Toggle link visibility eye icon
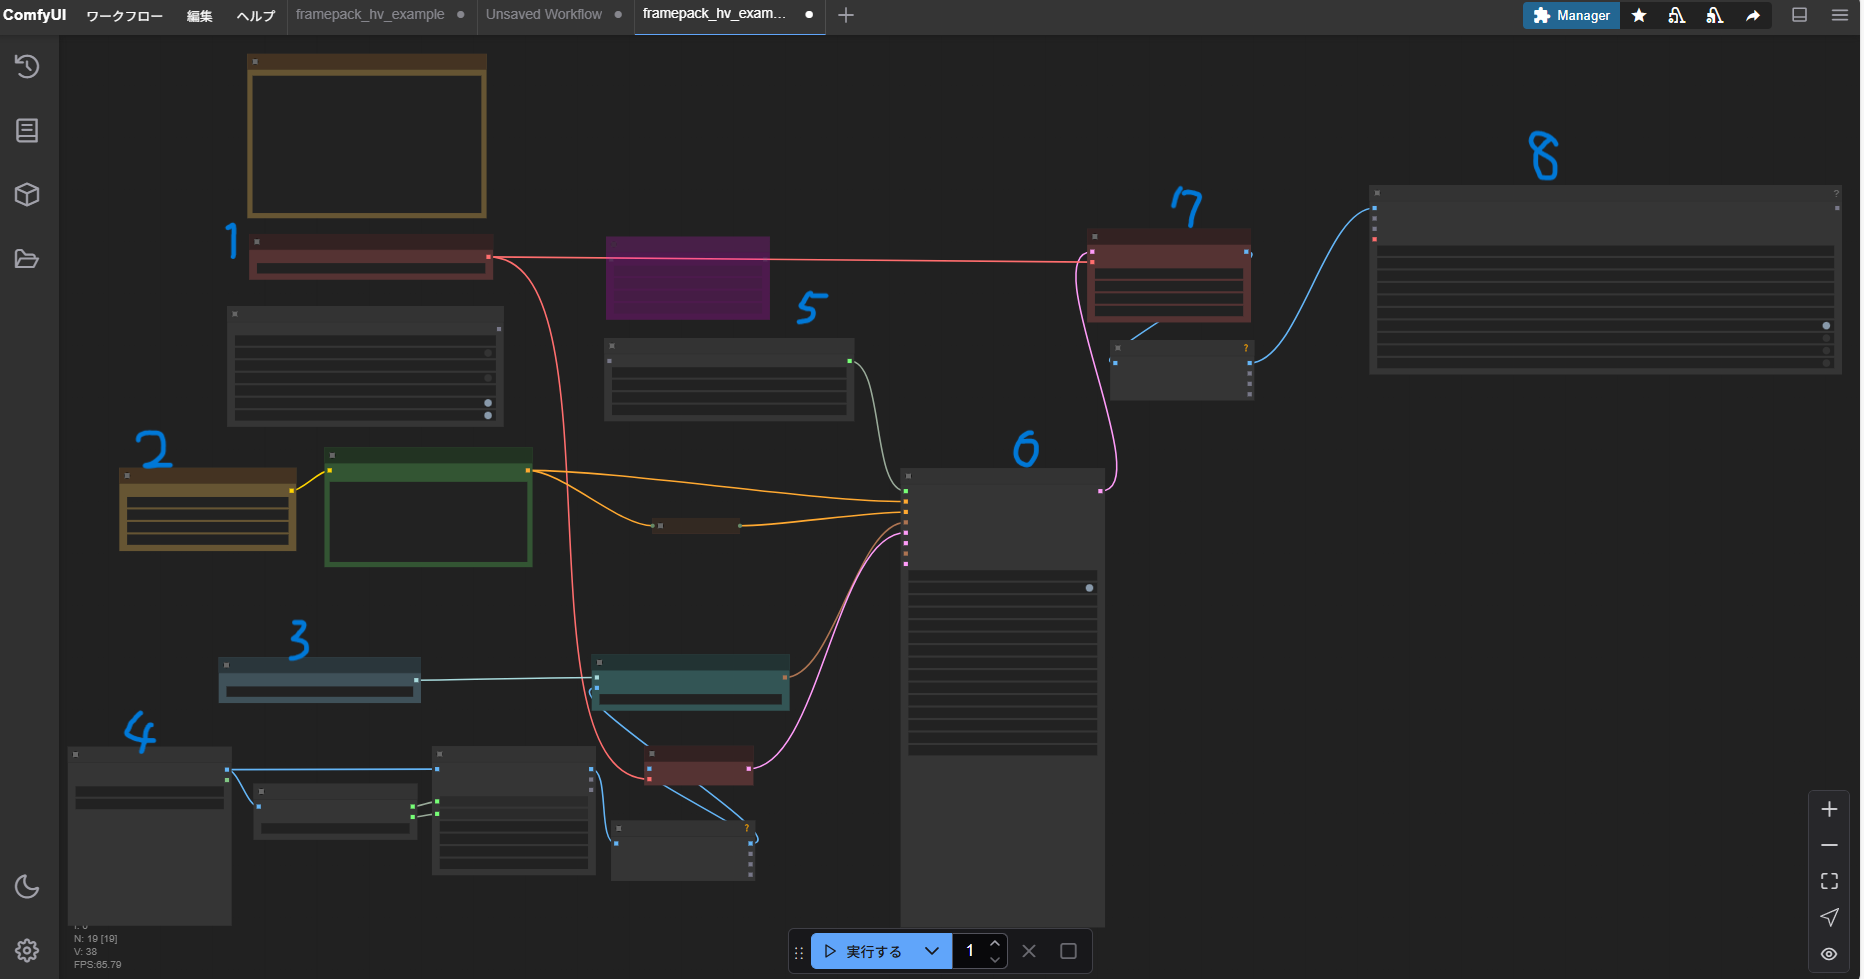Screen dimensions: 1864x979 [x=1829, y=954]
